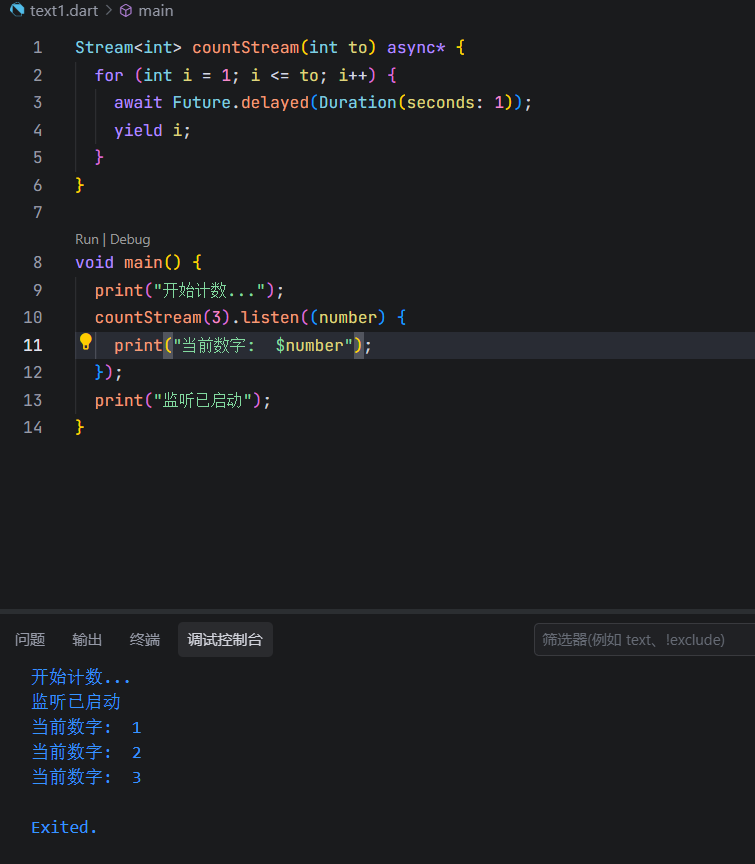Select the 调试控制台 tab

[x=225, y=639]
